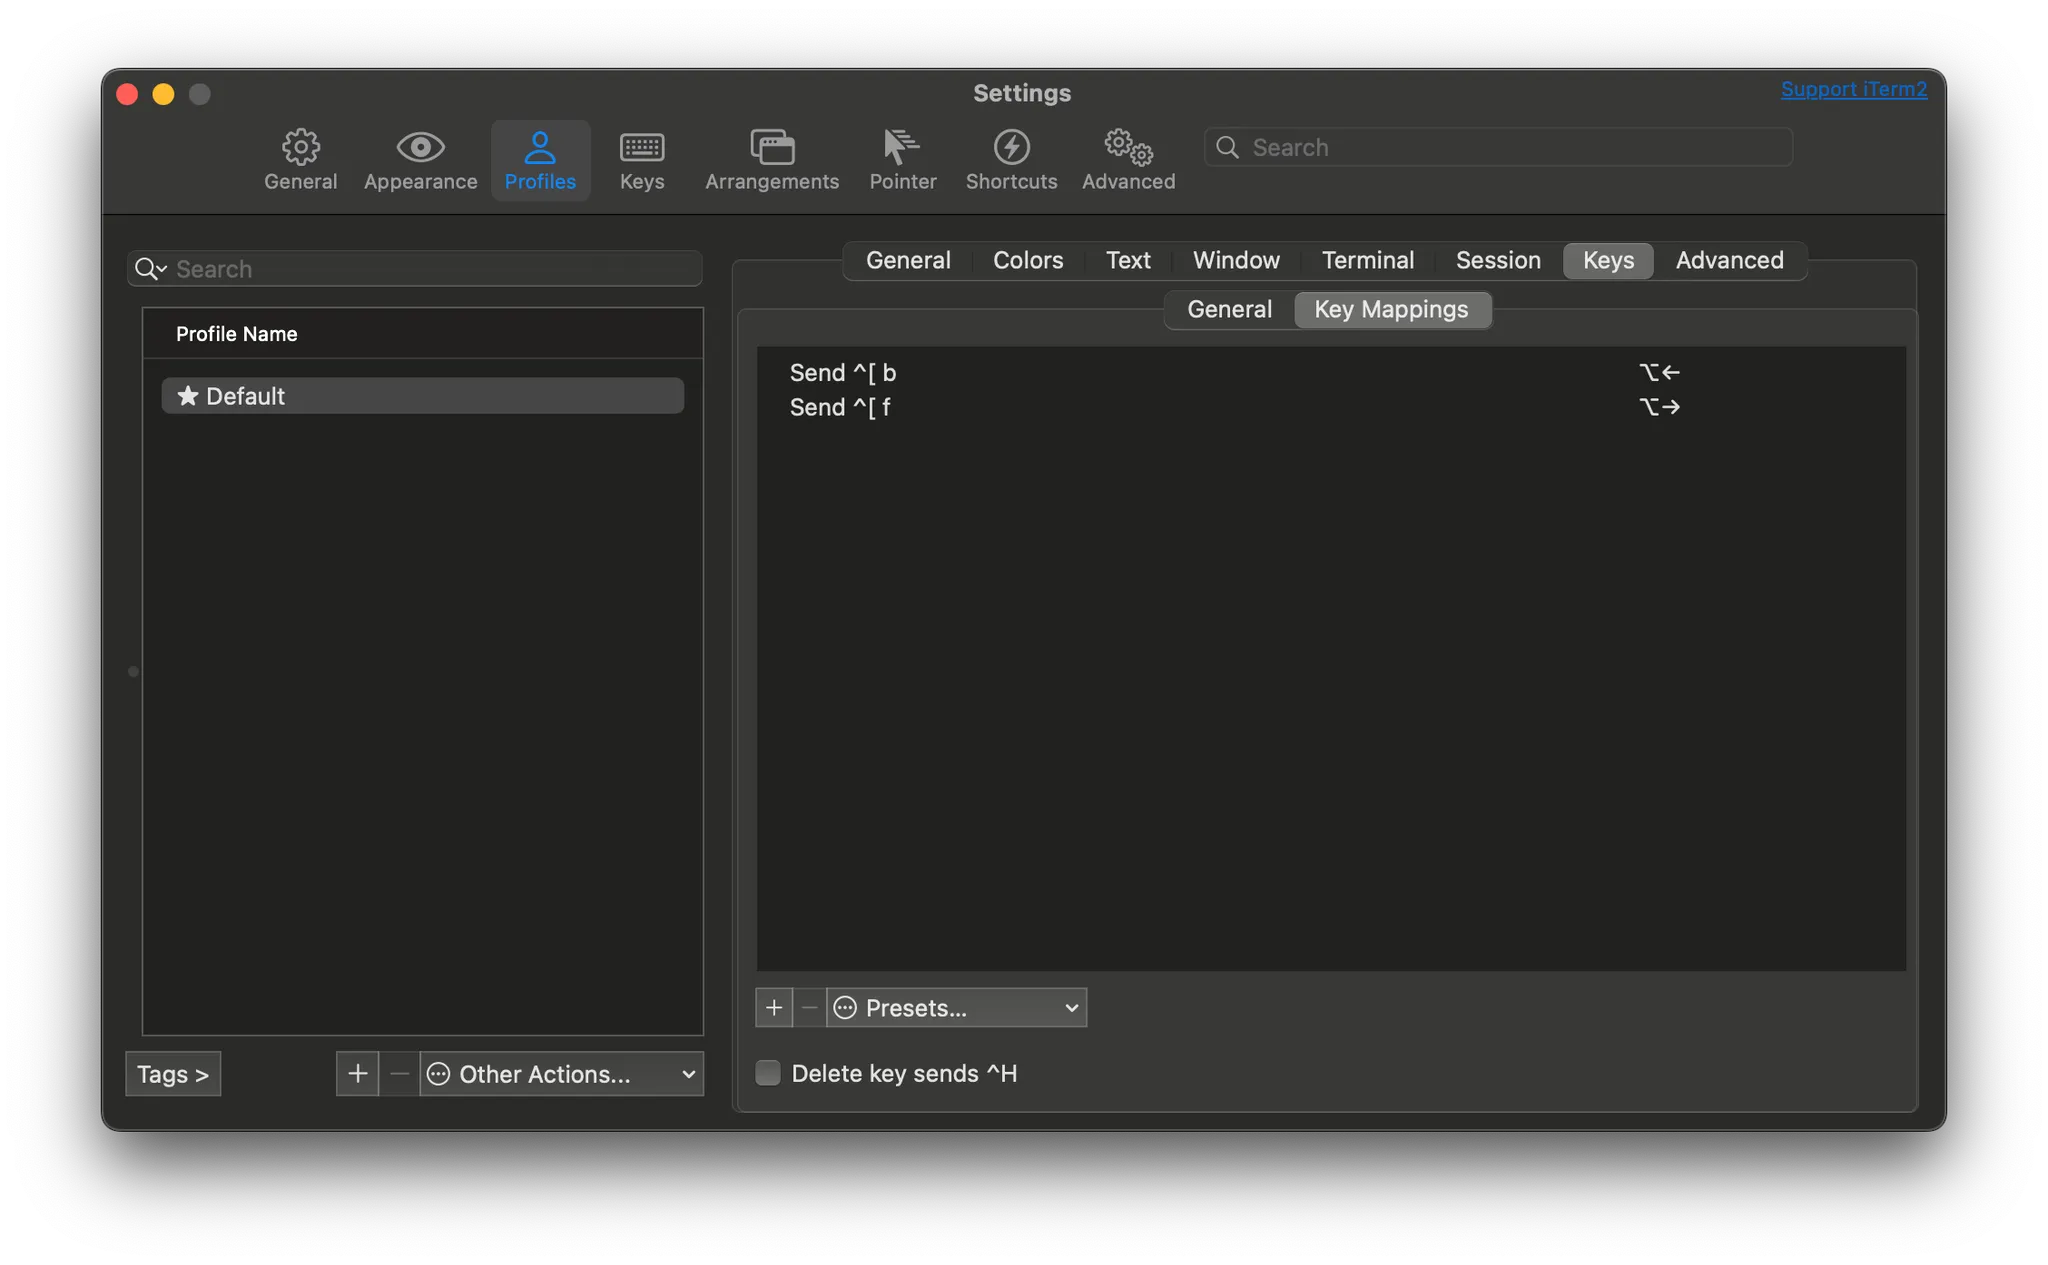
Task: Switch to the Terminal profile tab
Action: pos(1367,260)
